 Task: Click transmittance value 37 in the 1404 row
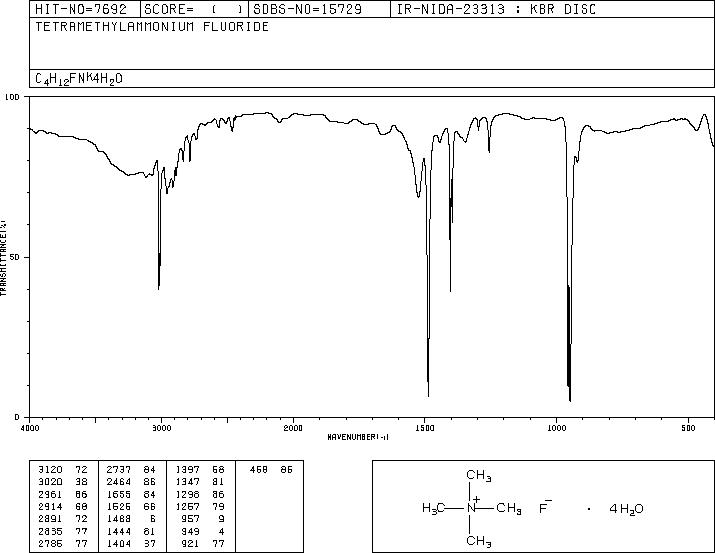(x=150, y=544)
